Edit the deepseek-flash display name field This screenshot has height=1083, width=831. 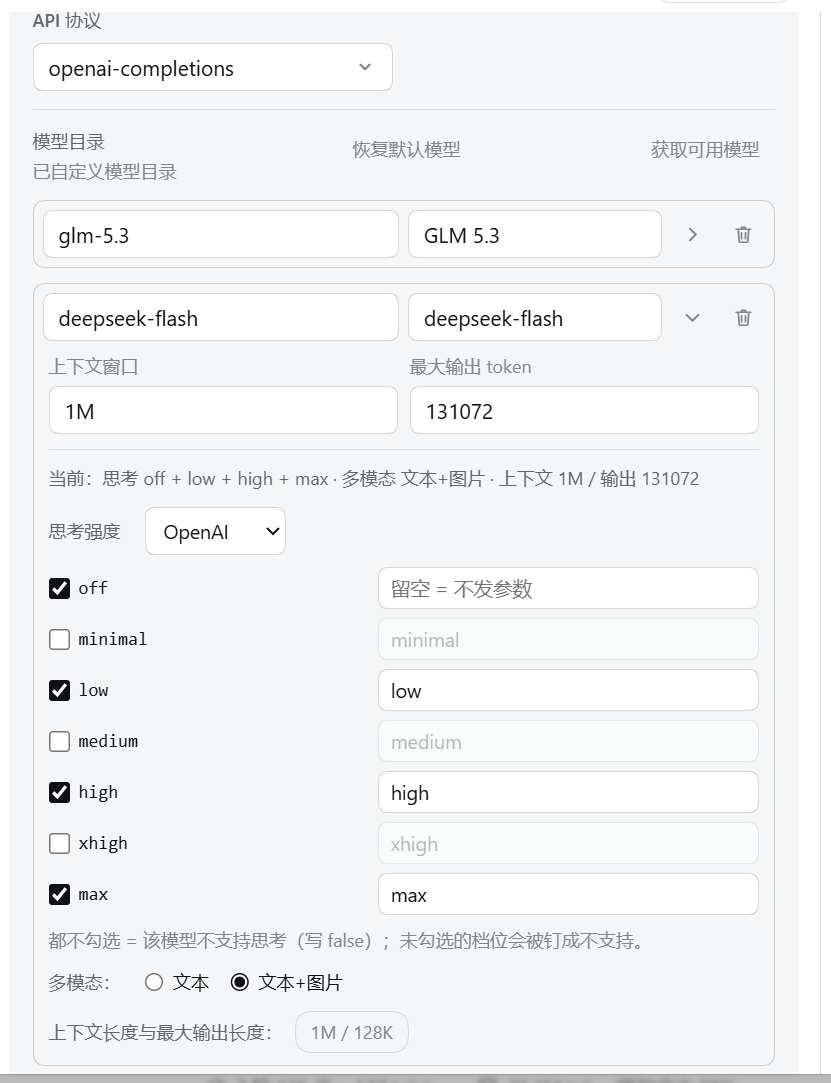[x=535, y=317]
